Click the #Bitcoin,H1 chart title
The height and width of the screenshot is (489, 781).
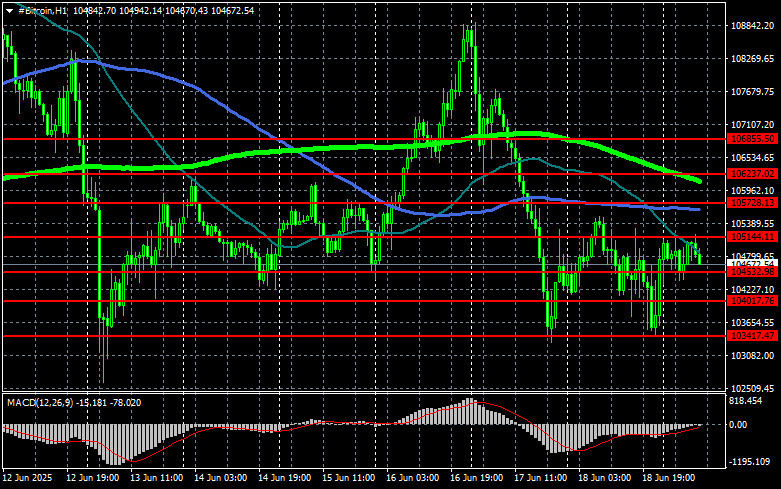pyautogui.click(x=42, y=10)
